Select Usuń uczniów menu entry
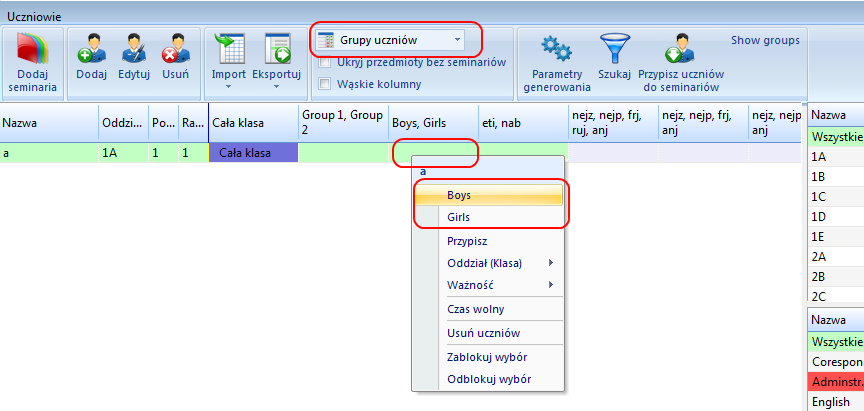 [x=489, y=333]
